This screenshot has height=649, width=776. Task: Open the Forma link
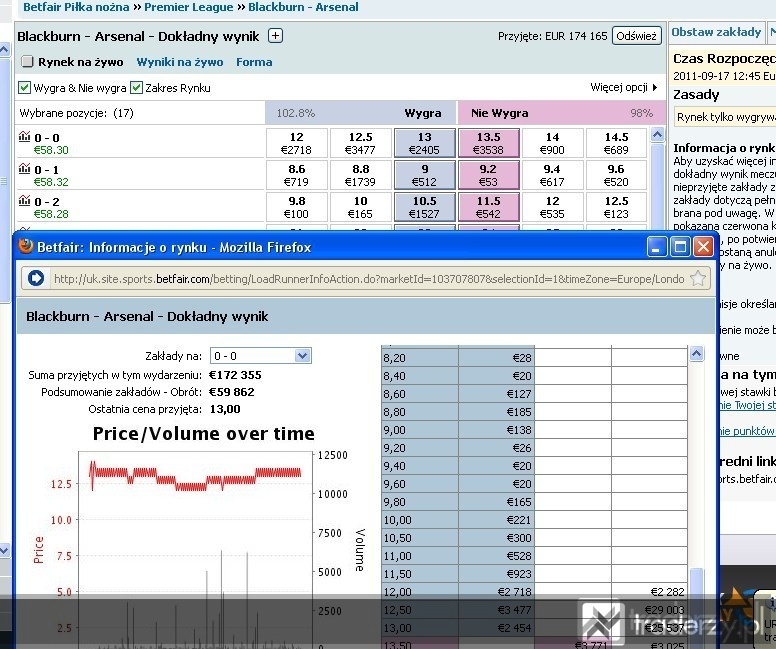click(254, 62)
